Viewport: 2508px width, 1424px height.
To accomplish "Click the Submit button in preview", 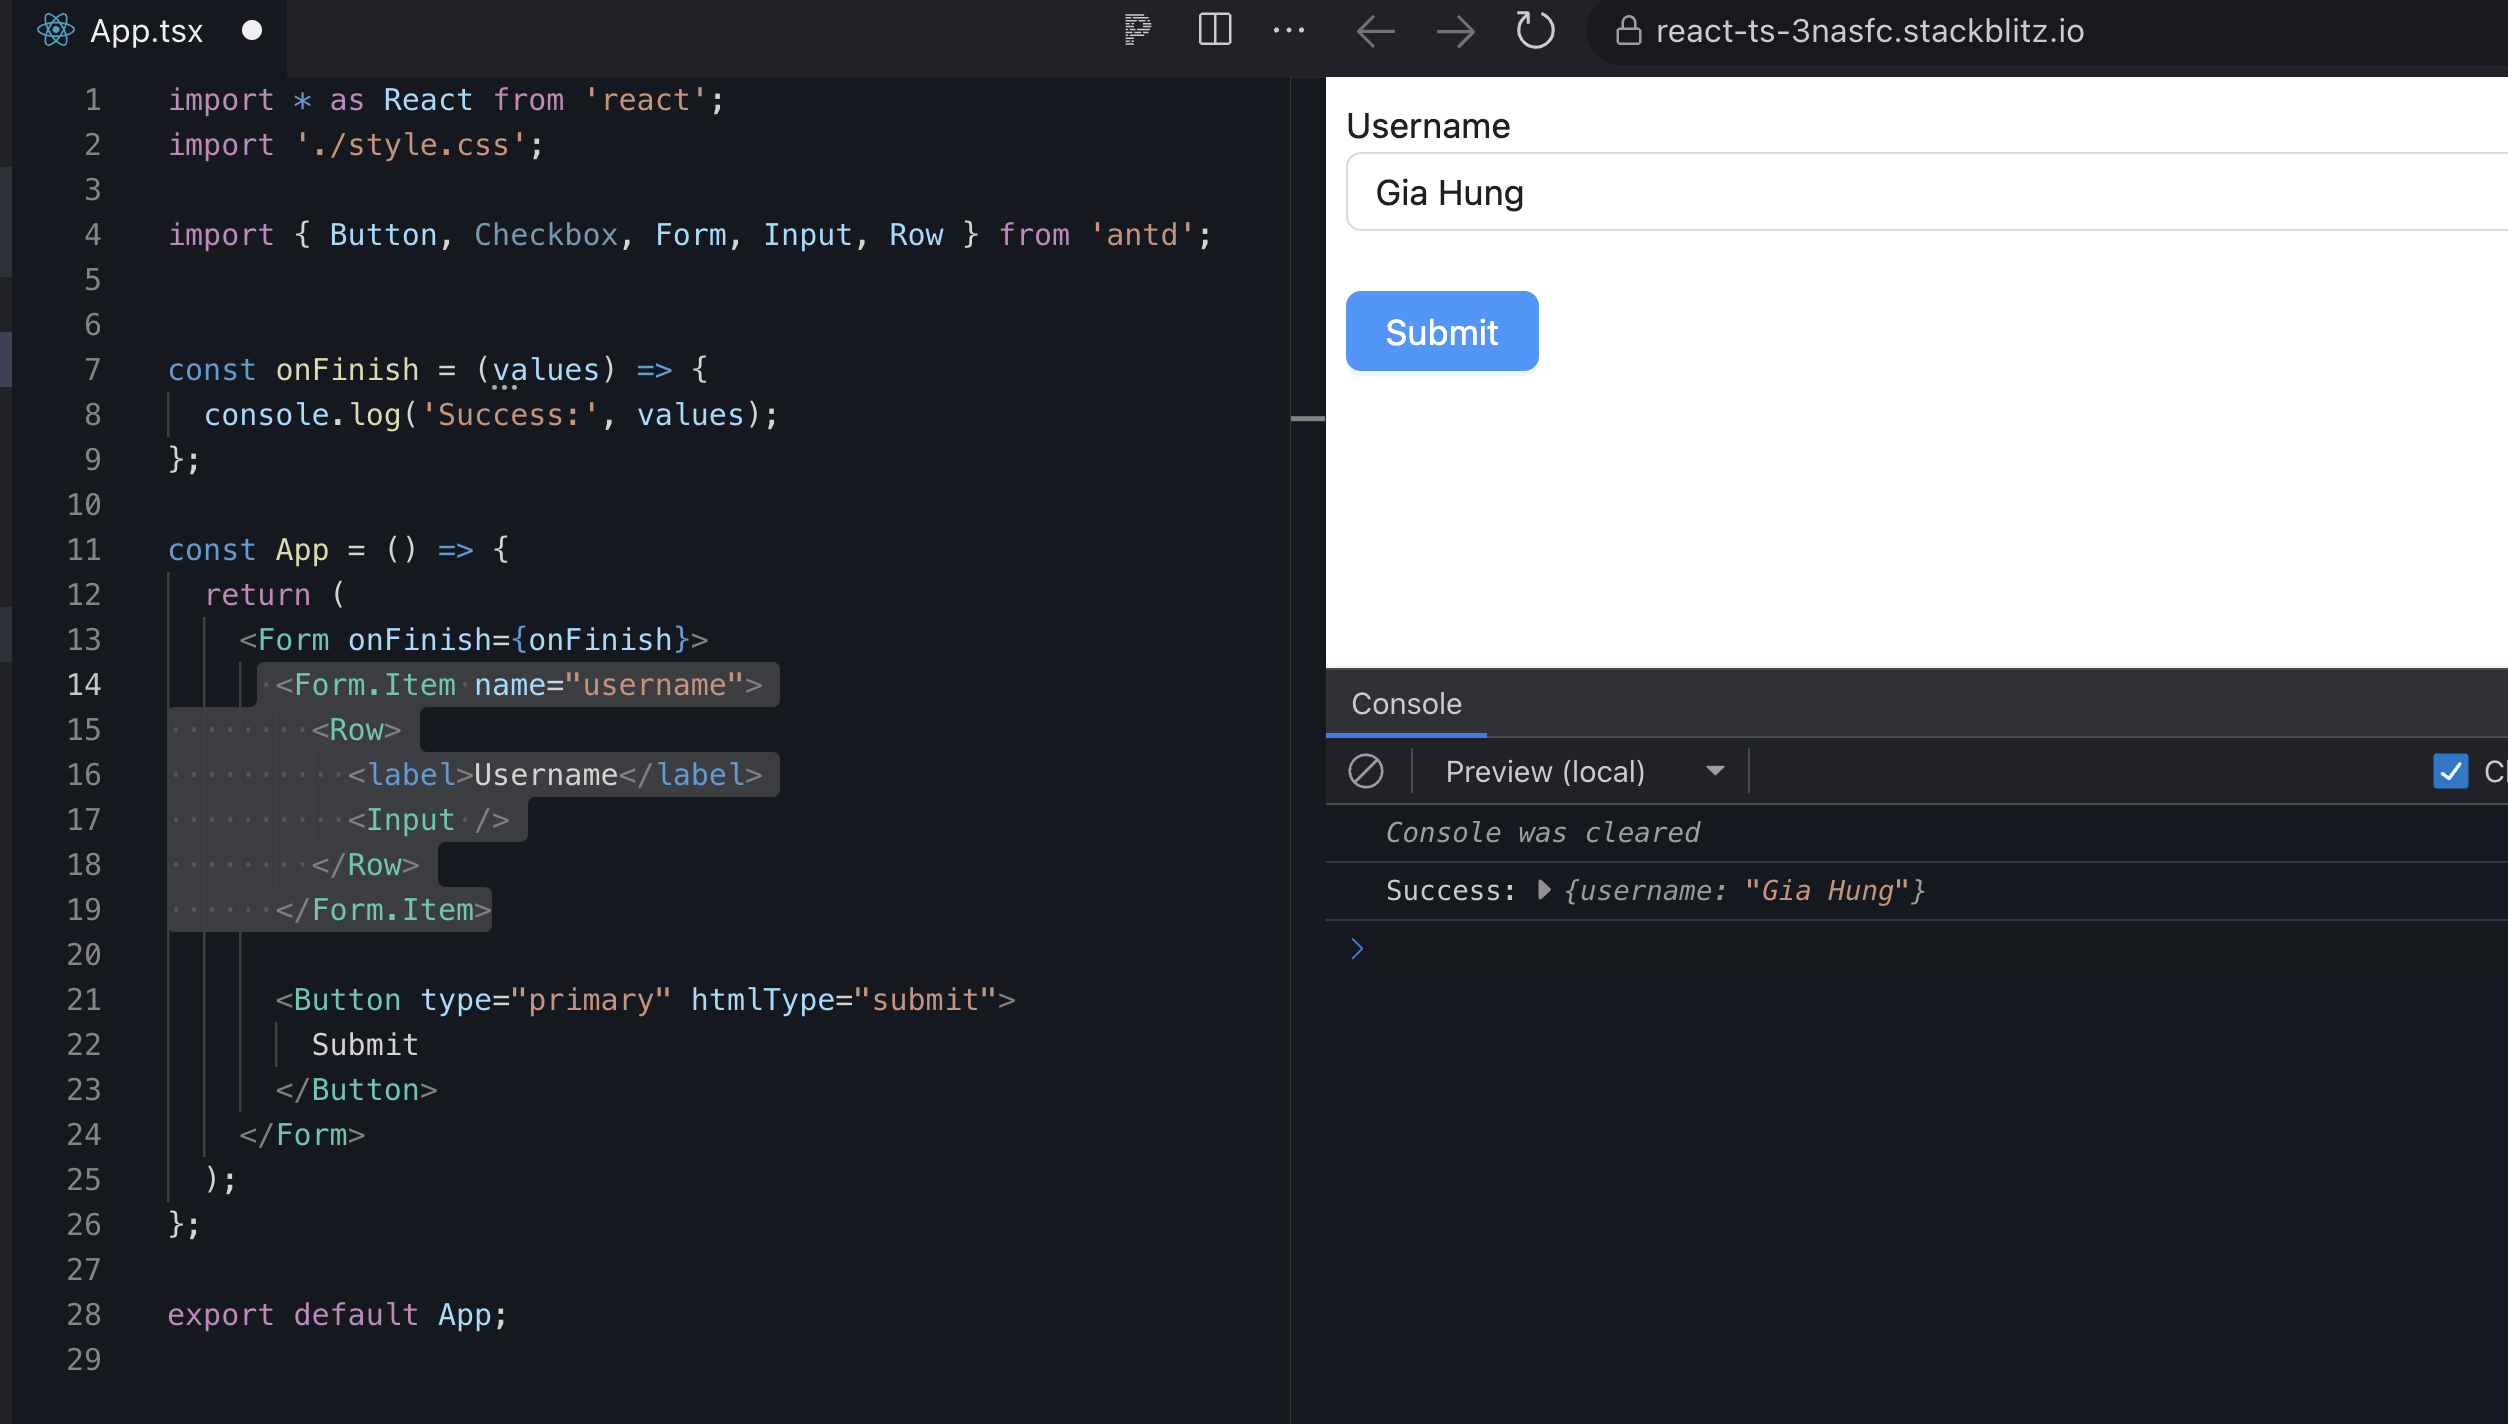I will [1440, 331].
